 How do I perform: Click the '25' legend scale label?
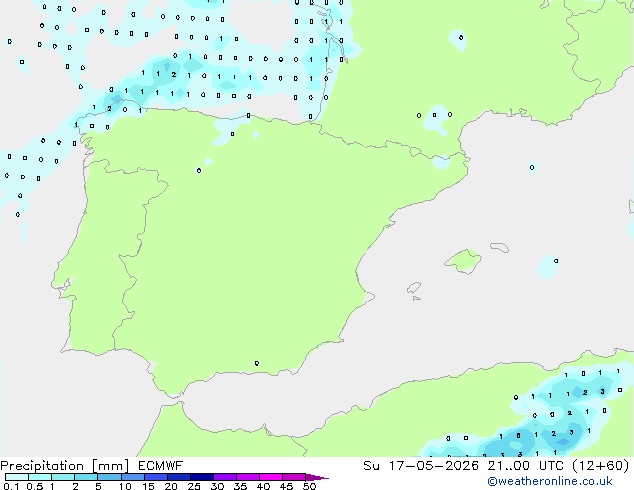pyautogui.click(x=194, y=486)
